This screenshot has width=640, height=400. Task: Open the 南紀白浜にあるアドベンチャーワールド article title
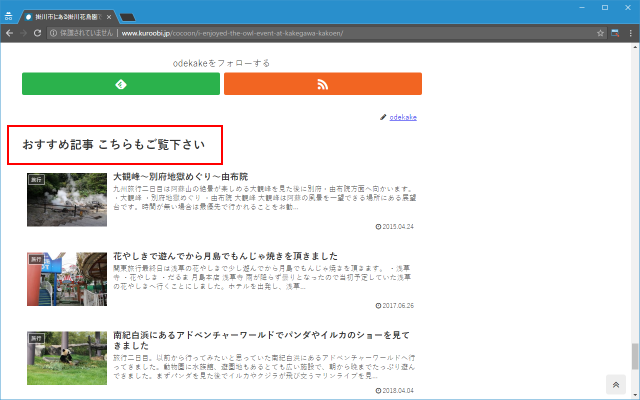click(x=261, y=340)
